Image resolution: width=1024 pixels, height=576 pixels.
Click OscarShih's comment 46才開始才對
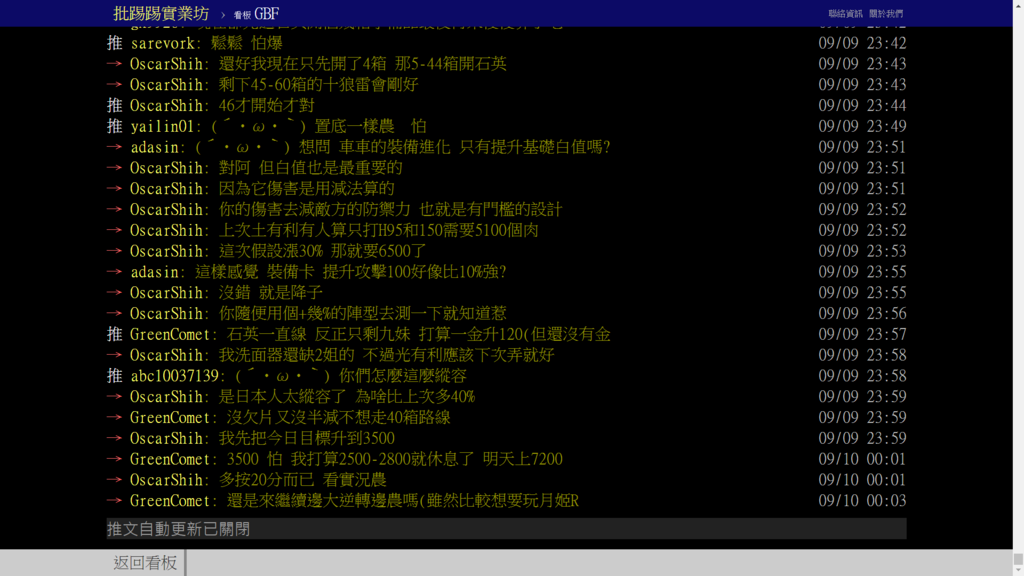coord(266,105)
